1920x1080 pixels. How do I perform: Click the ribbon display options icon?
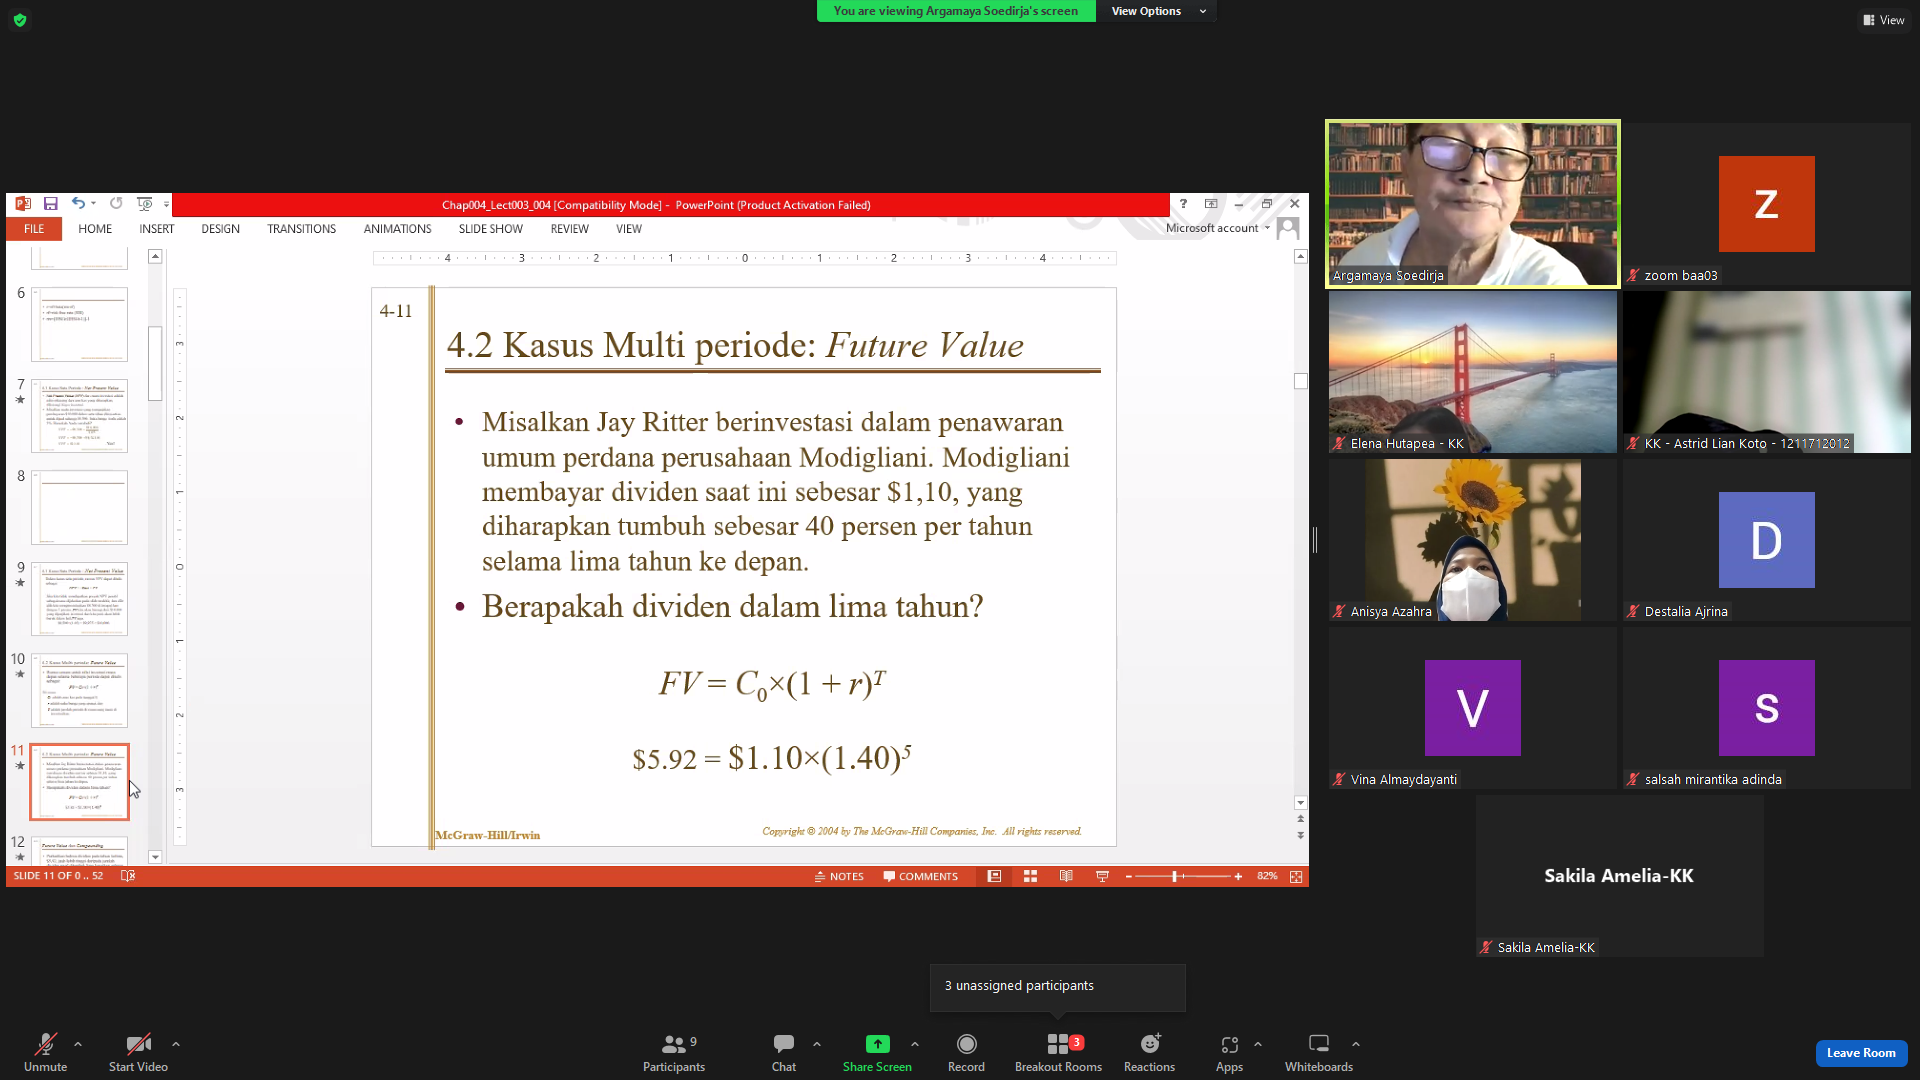(x=1211, y=204)
